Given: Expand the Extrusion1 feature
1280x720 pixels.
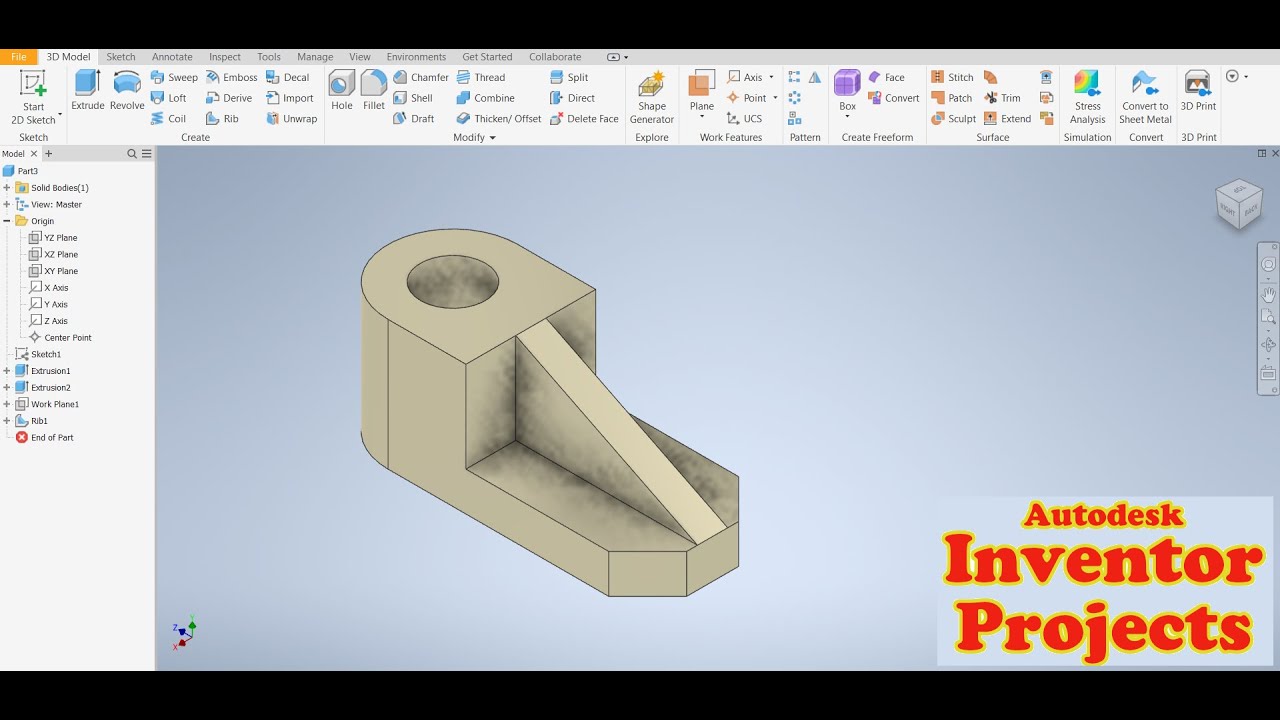Looking at the screenshot, I should tap(7, 371).
